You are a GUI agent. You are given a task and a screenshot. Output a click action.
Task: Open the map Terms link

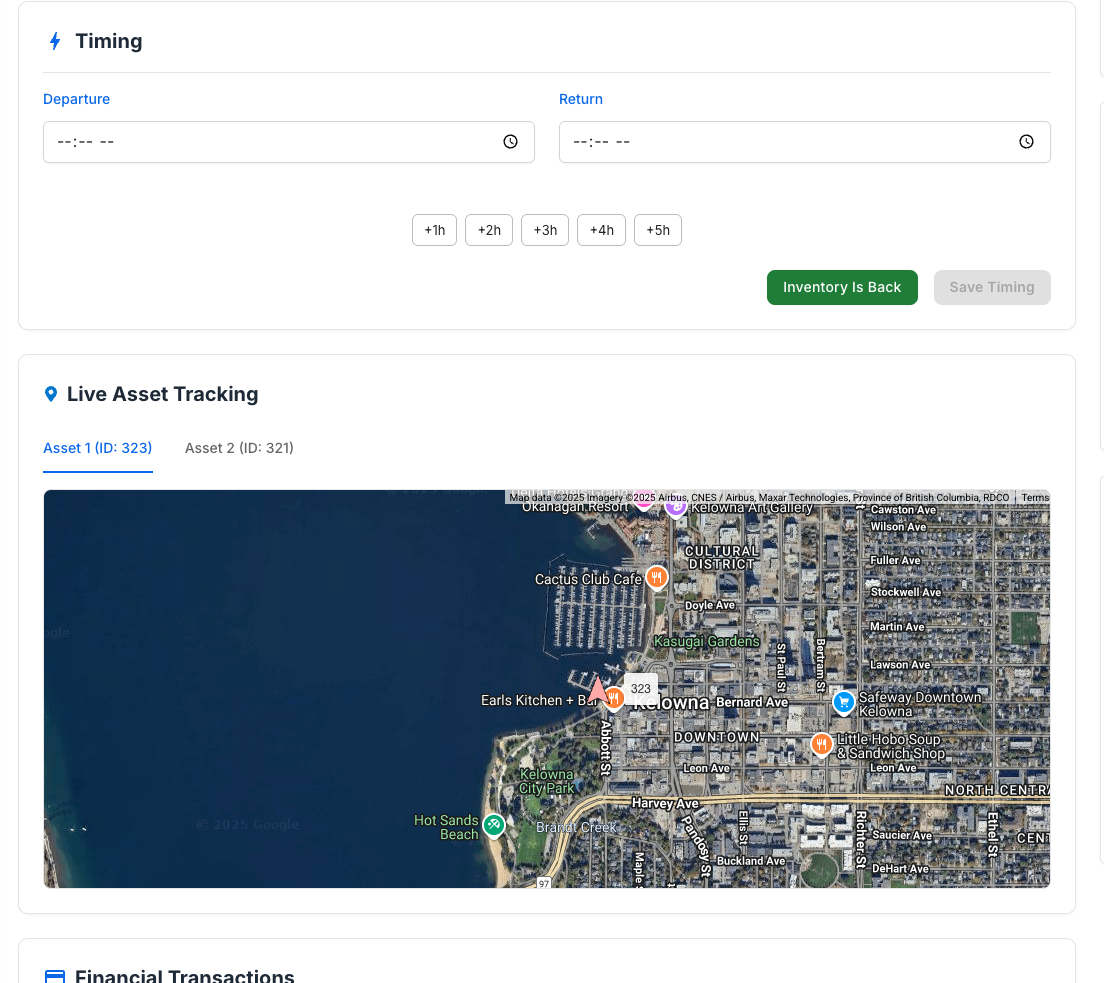[x=1035, y=497]
